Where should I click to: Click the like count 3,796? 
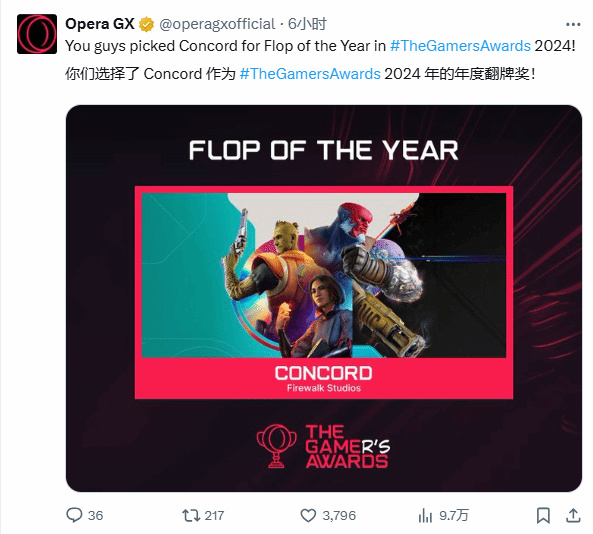click(x=339, y=515)
